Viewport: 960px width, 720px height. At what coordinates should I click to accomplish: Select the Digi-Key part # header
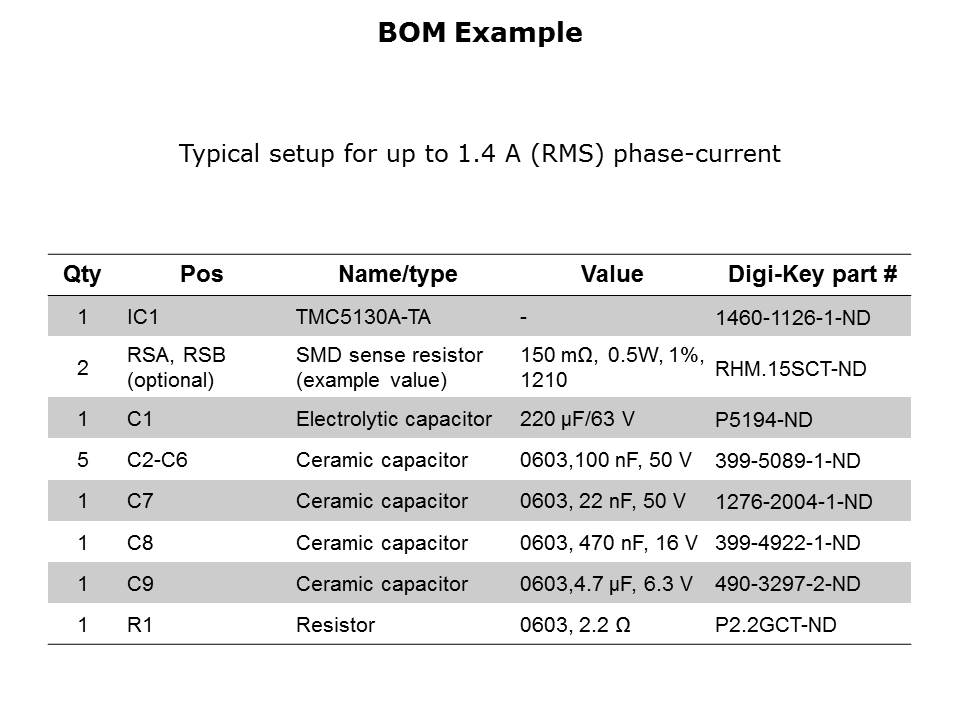click(x=812, y=274)
